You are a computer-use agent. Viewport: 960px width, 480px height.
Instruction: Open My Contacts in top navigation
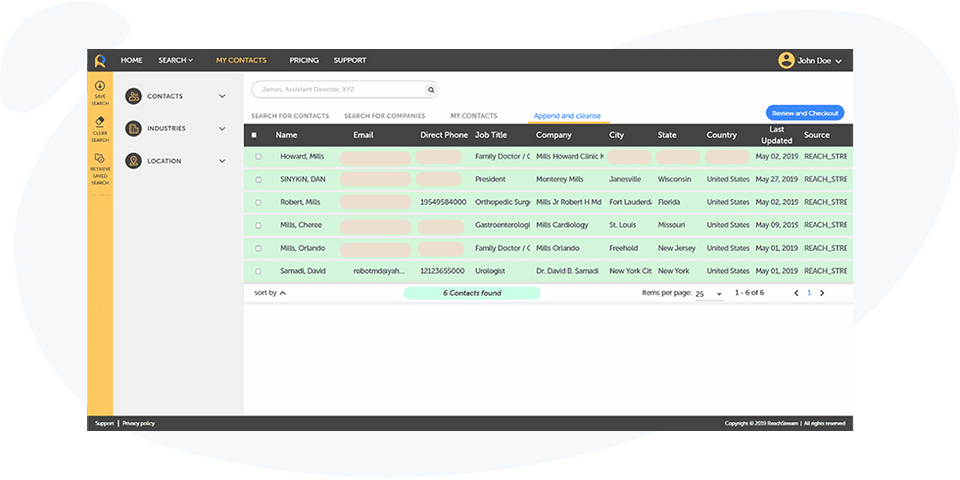241,60
